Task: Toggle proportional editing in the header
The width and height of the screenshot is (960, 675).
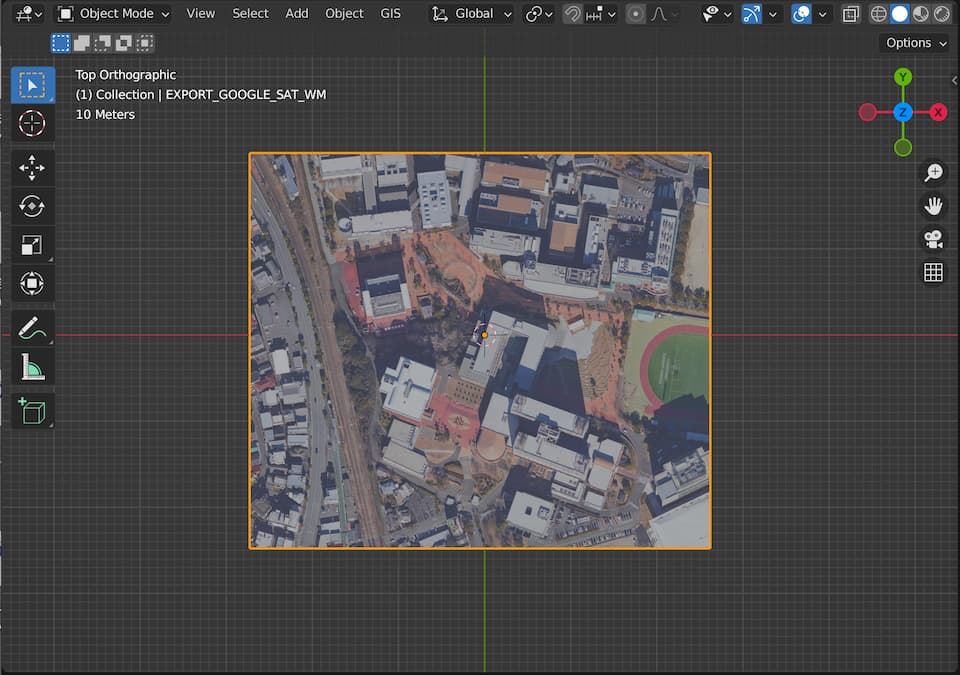Action: point(636,14)
